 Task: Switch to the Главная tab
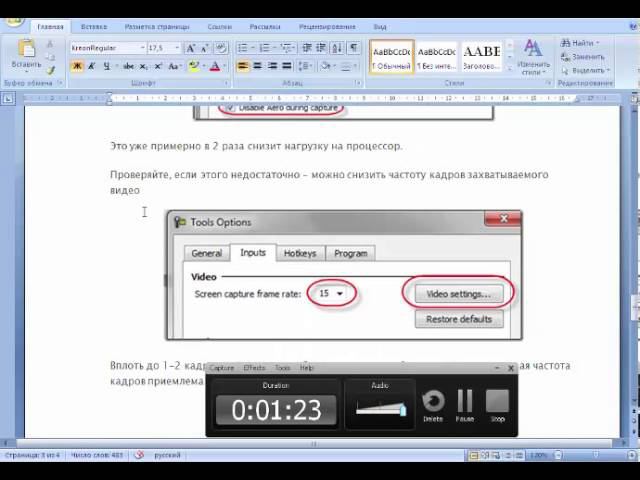click(x=51, y=27)
